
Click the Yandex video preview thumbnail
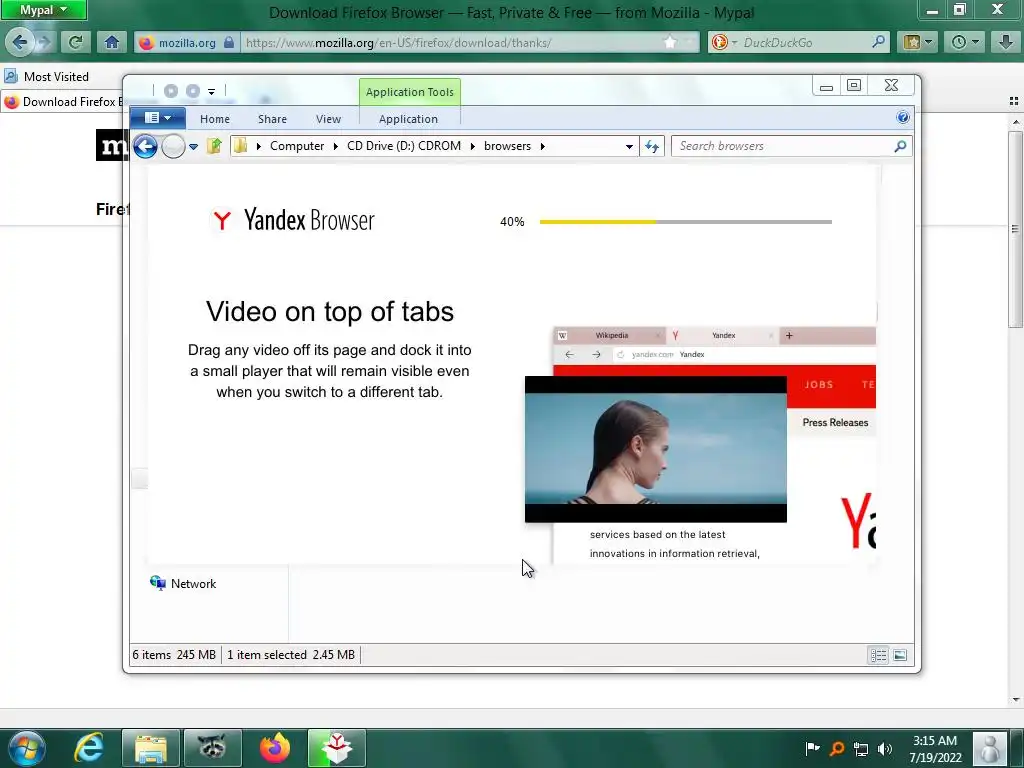click(656, 449)
